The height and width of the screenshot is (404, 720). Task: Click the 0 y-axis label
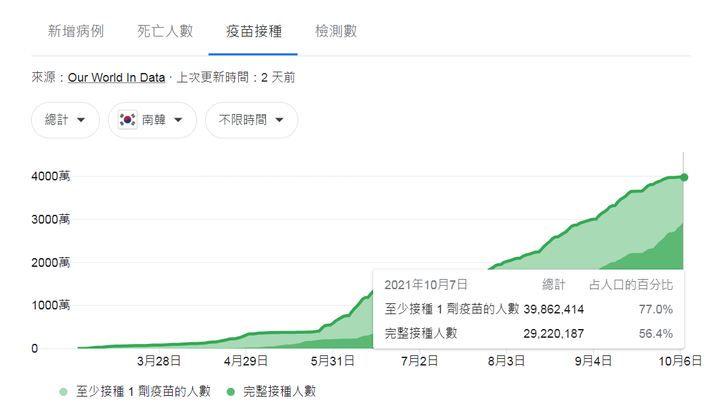coord(34,349)
